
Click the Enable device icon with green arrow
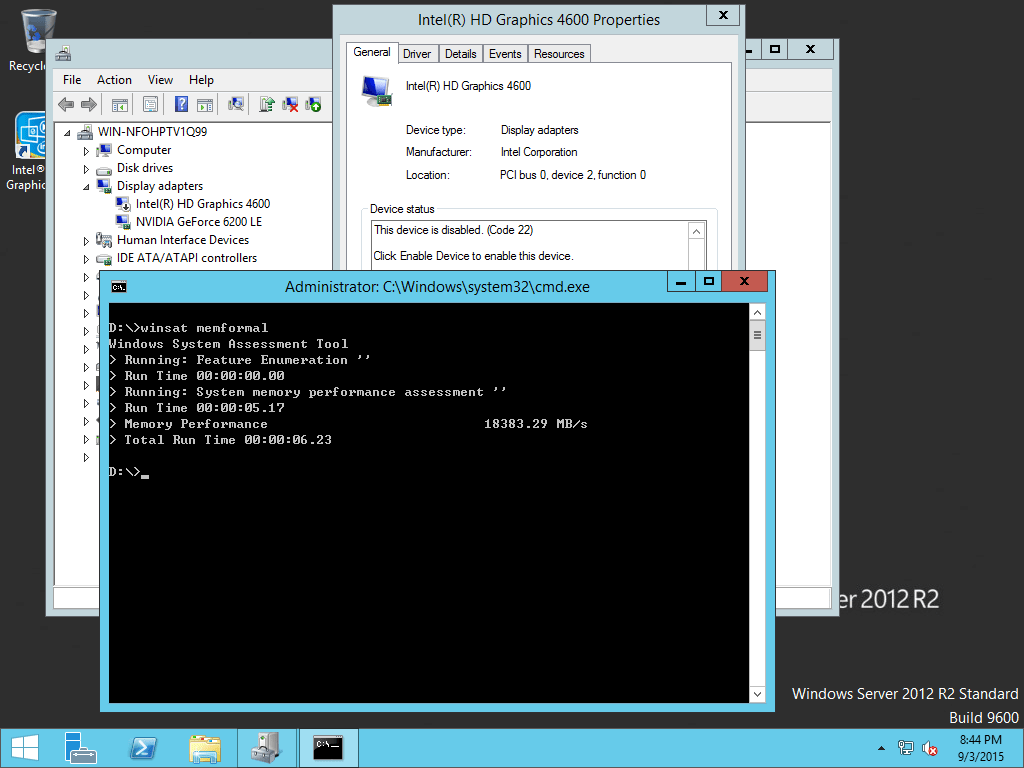[x=313, y=104]
